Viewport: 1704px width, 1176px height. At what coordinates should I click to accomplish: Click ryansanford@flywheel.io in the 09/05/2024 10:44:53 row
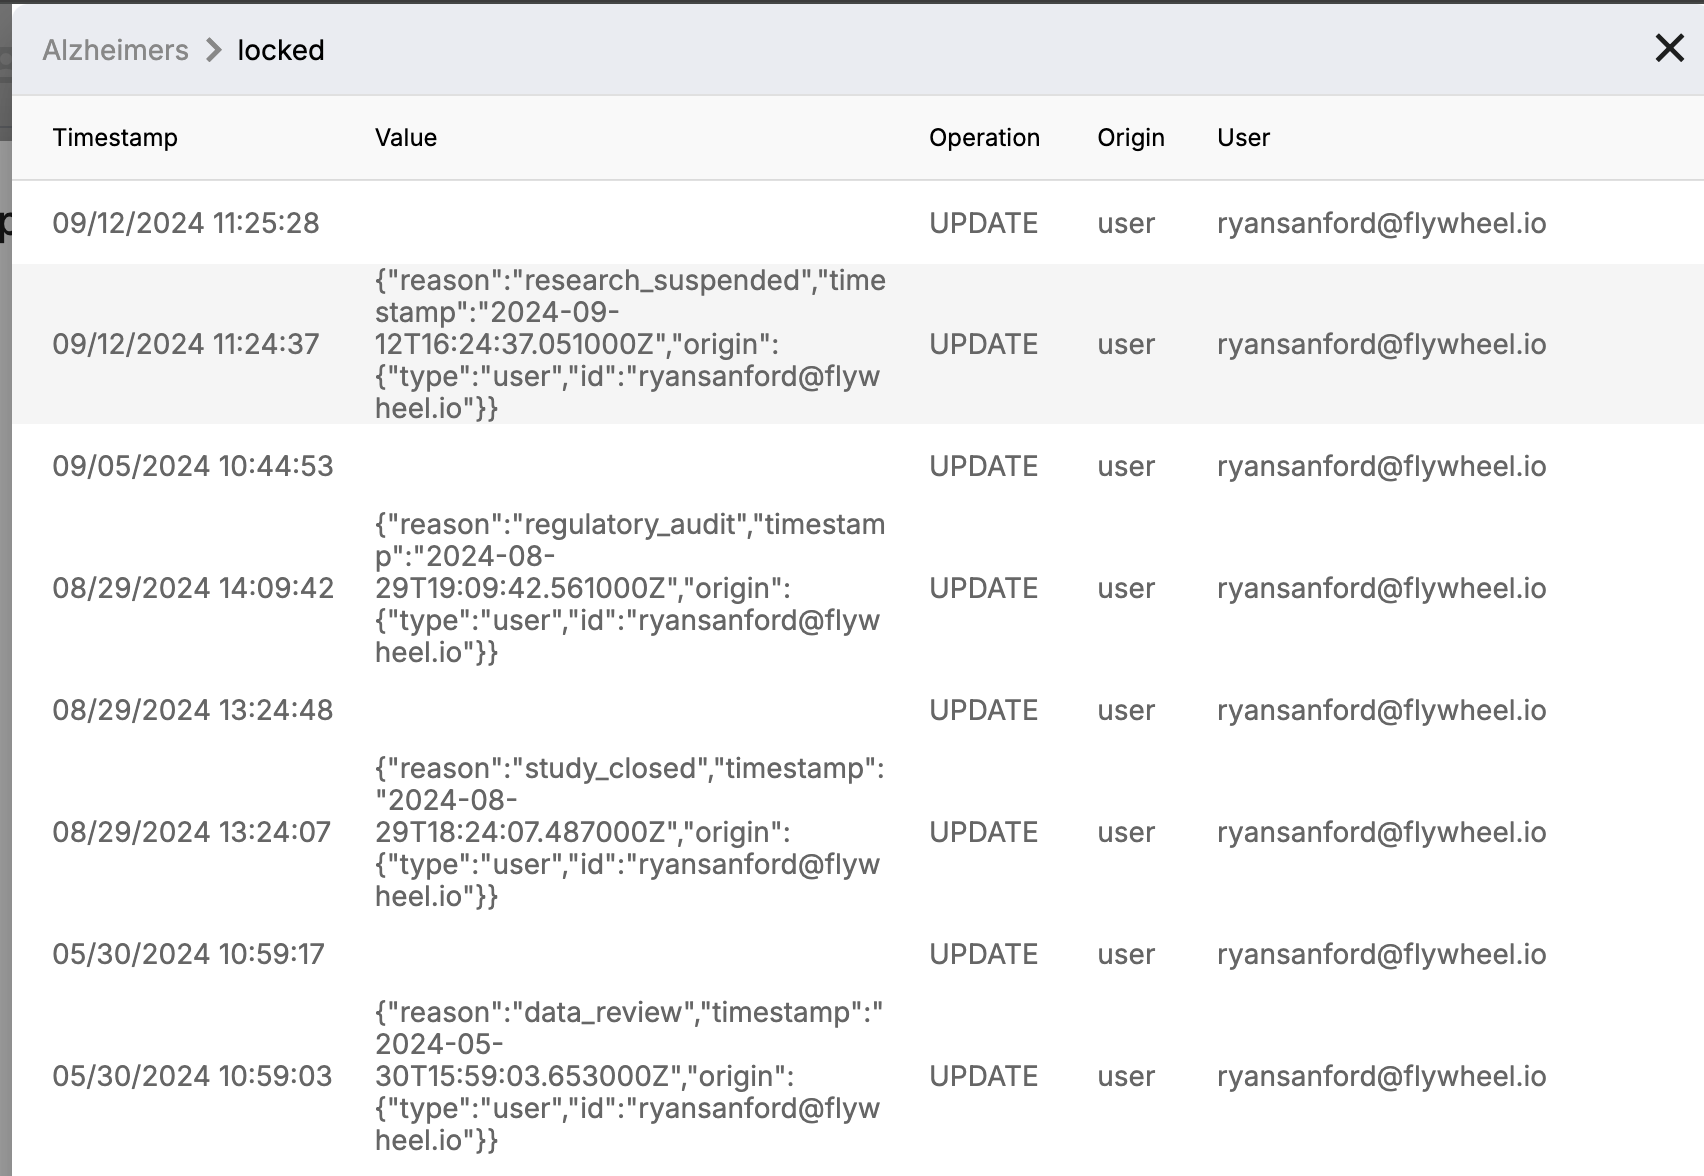(x=1382, y=466)
